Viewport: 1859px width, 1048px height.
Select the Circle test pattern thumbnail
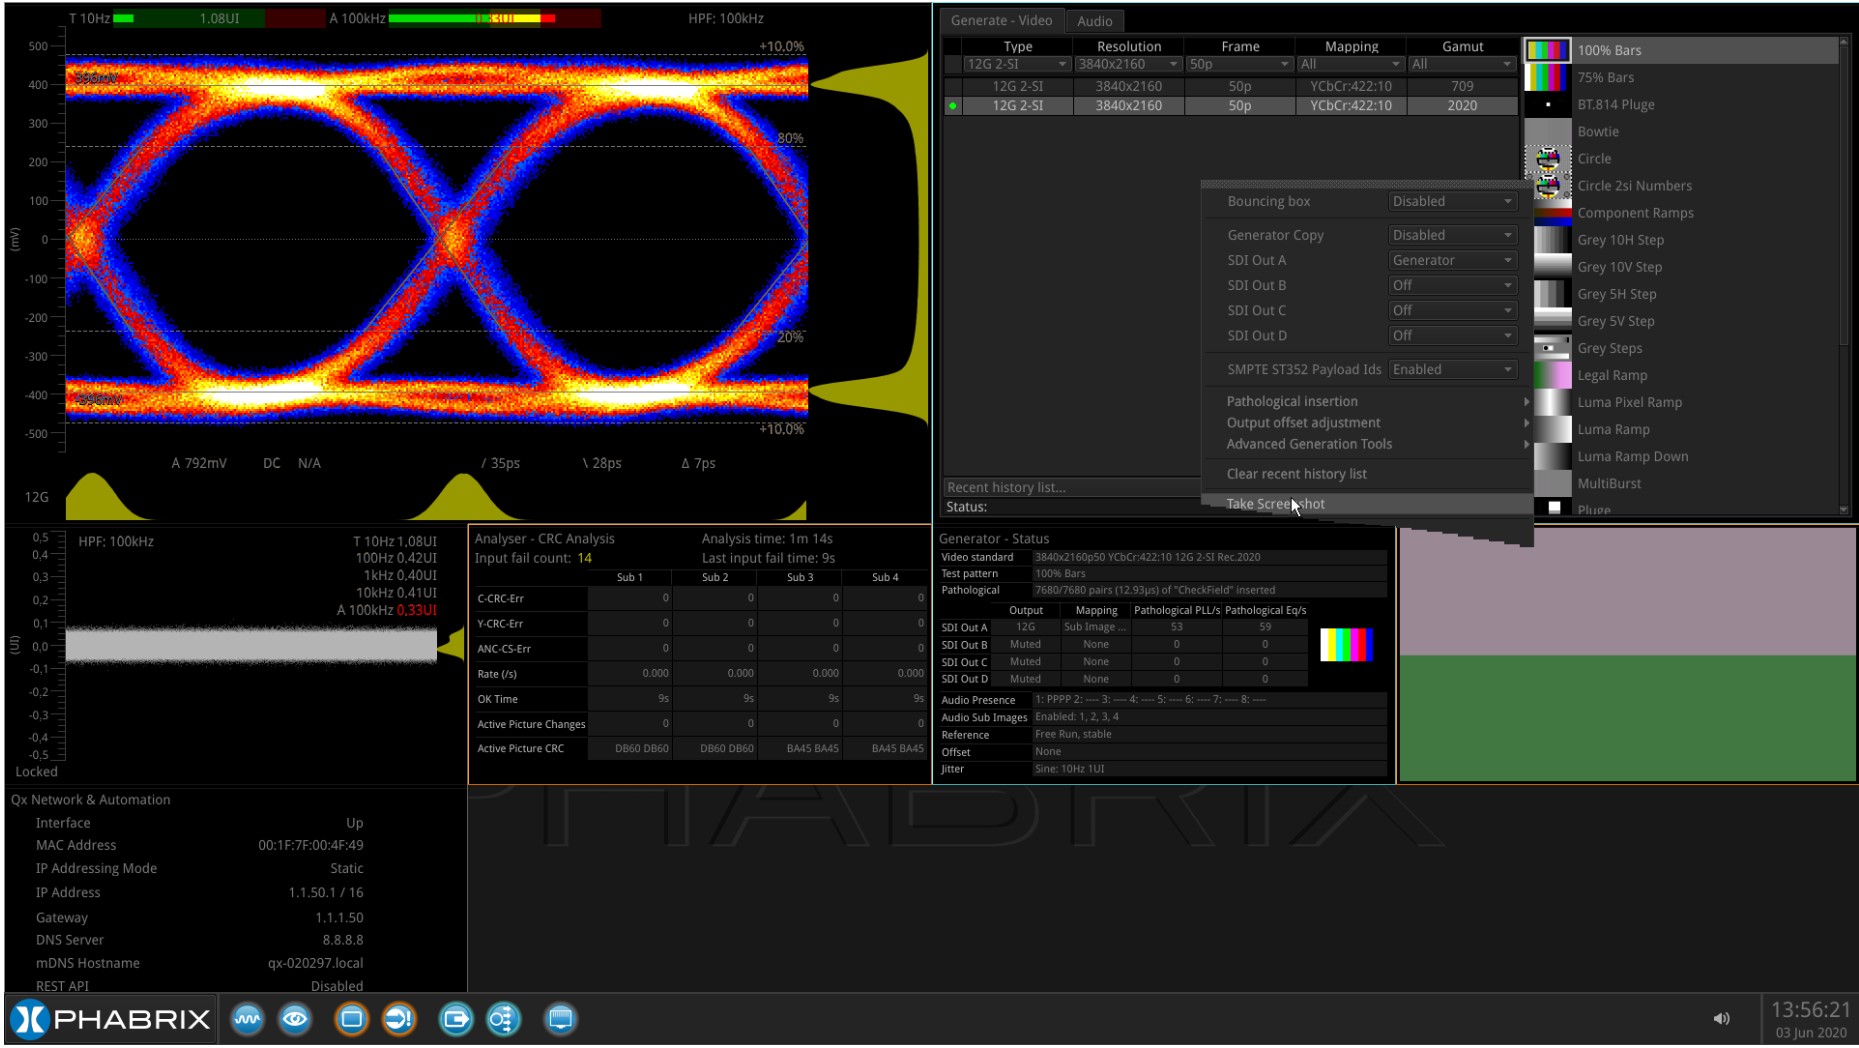[x=1547, y=158]
